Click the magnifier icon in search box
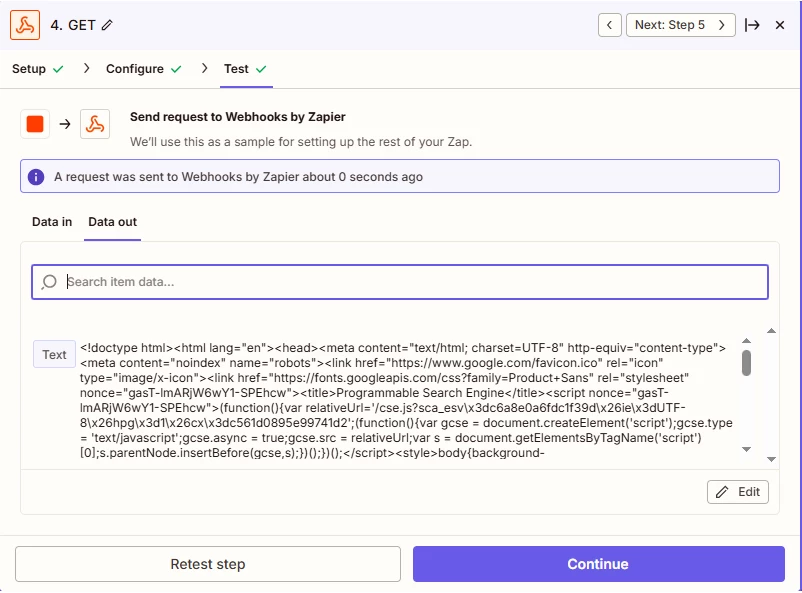 click(x=49, y=282)
